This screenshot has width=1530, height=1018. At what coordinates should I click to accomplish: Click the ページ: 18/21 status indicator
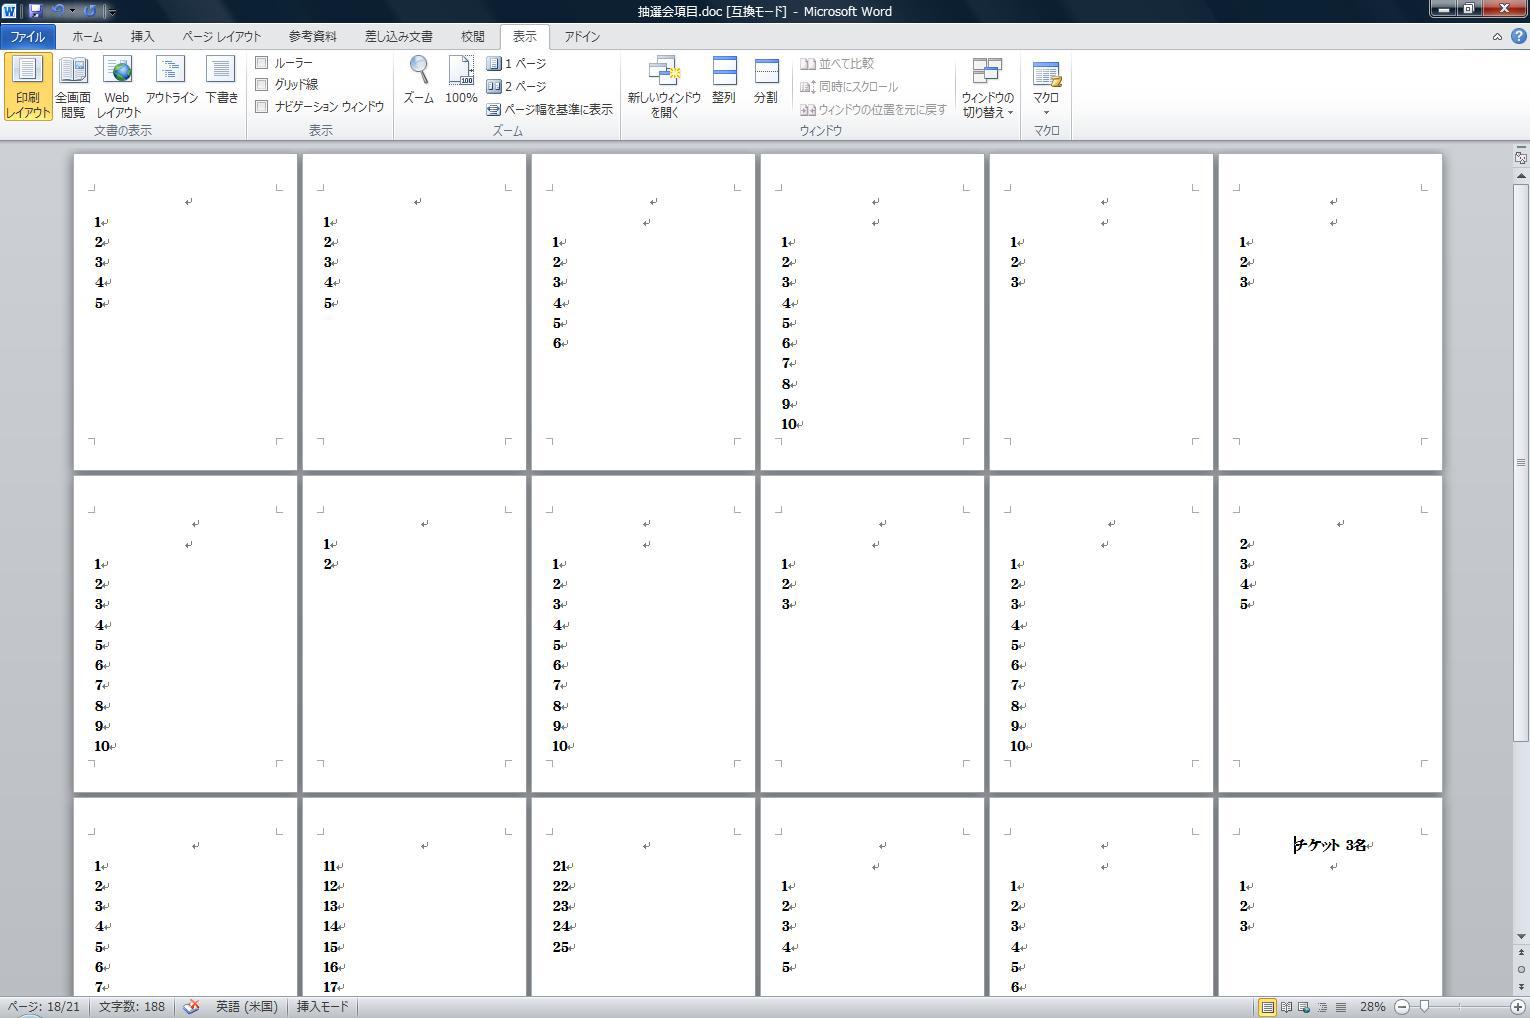pyautogui.click(x=44, y=1007)
